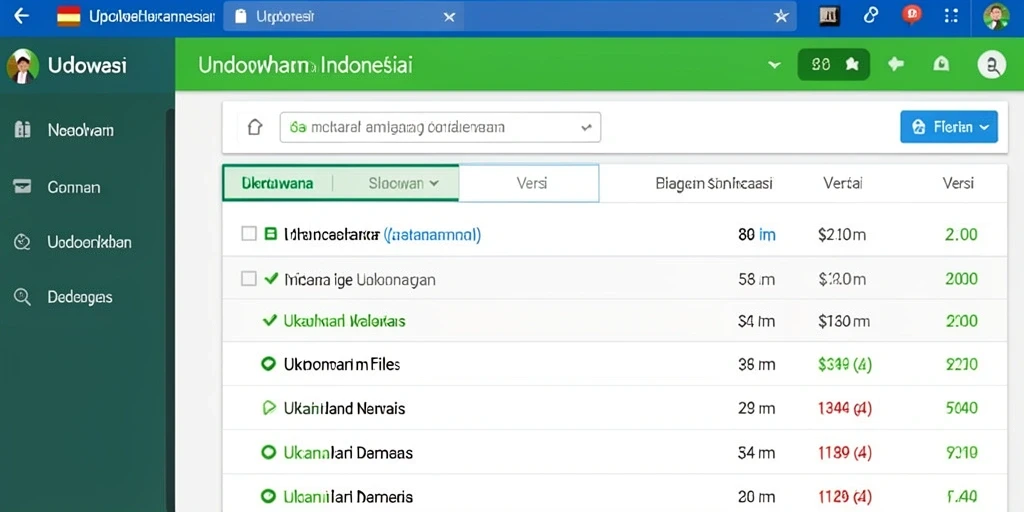Close the Urptoresir browser tab
Image resolution: width=1024 pixels, height=512 pixels.
pos(449,17)
